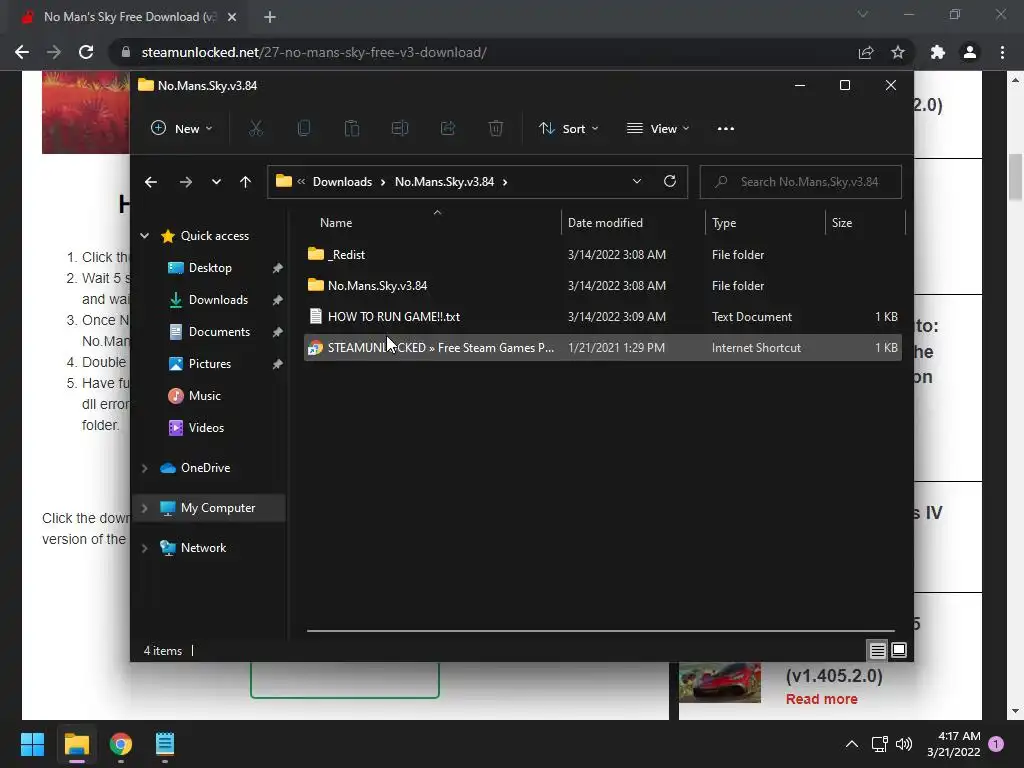Click the Rename icon in Explorer toolbar

tap(400, 129)
